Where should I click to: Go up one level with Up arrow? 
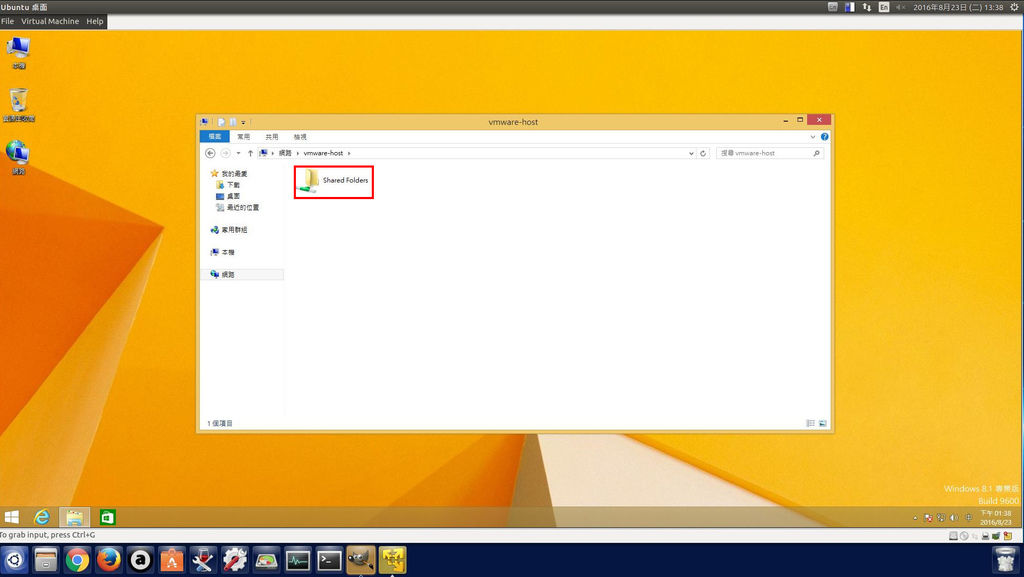[x=250, y=153]
